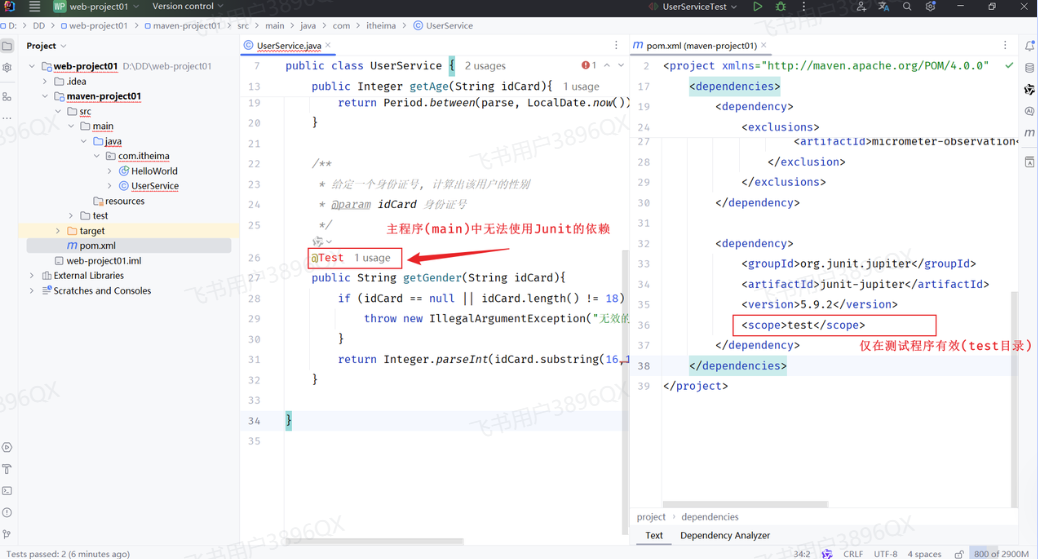The width and height of the screenshot is (1038, 559).
Task: Open the Maven tool window icon
Action: tap(1029, 132)
